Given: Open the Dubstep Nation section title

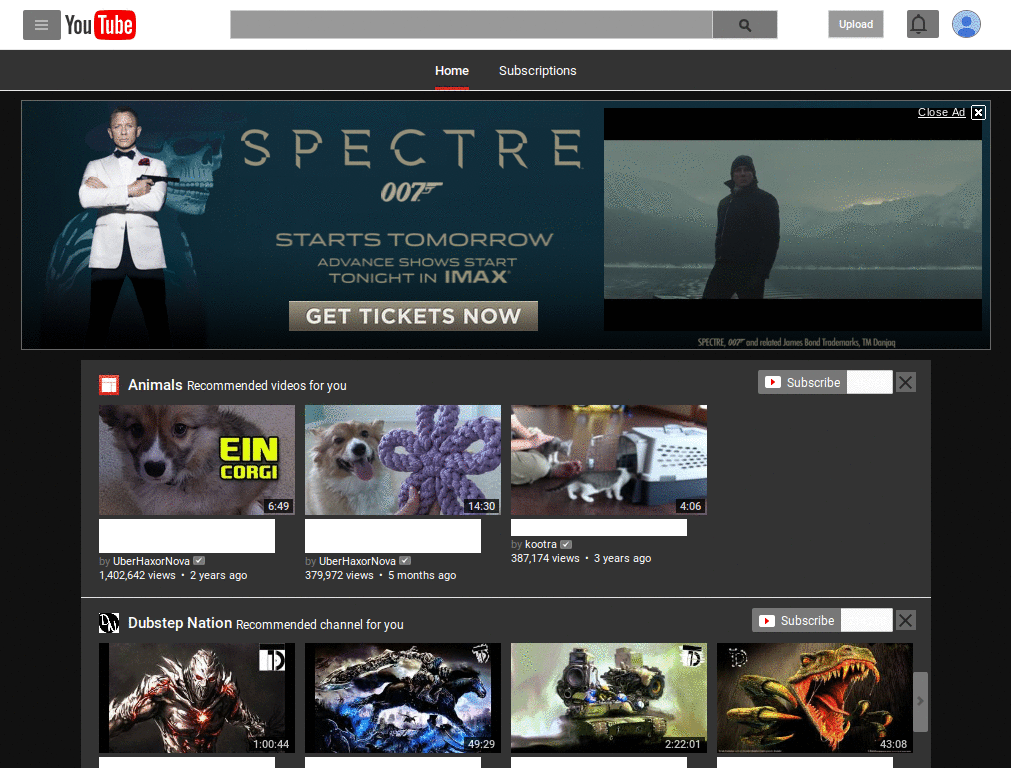Looking at the screenshot, I should point(180,623).
